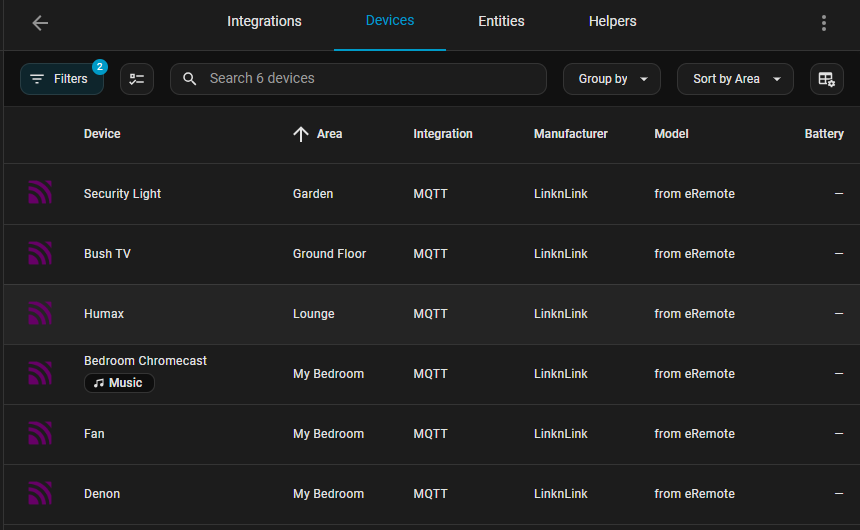The width and height of the screenshot is (860, 530).
Task: Open the Filters panel
Action: 61,79
